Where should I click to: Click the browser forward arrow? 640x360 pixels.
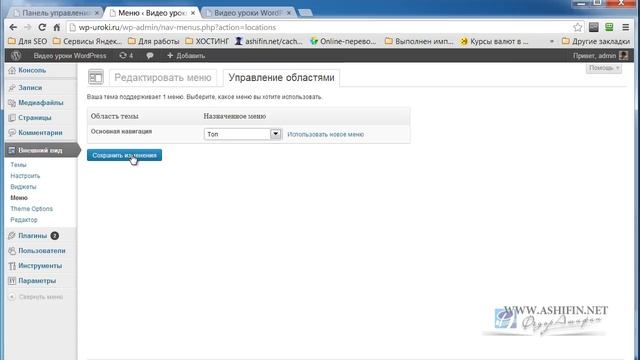coord(27,27)
